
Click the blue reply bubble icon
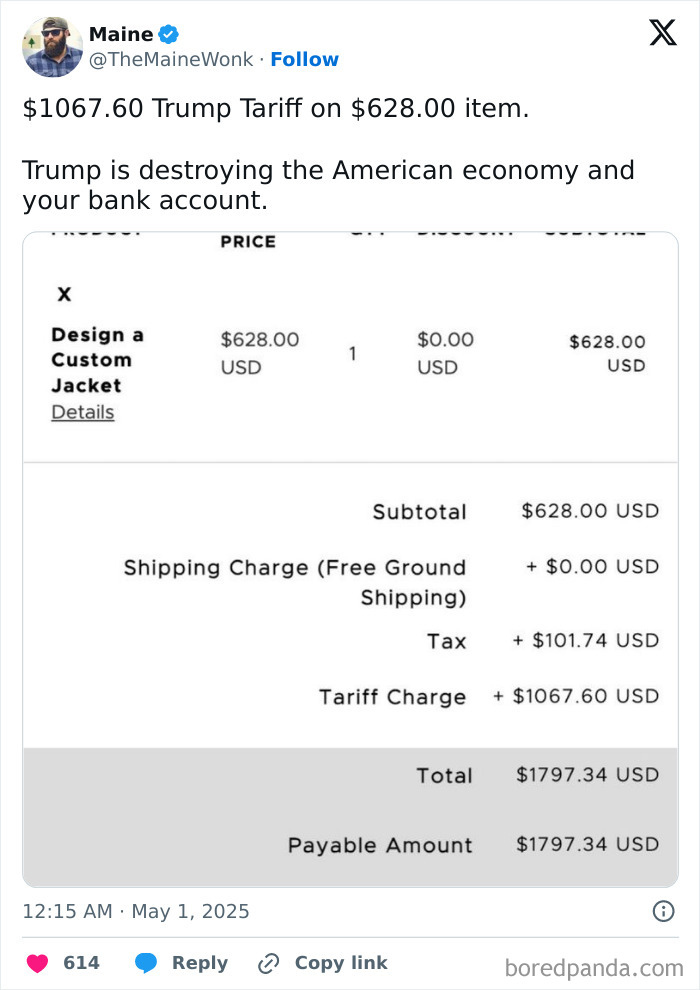coord(149,963)
